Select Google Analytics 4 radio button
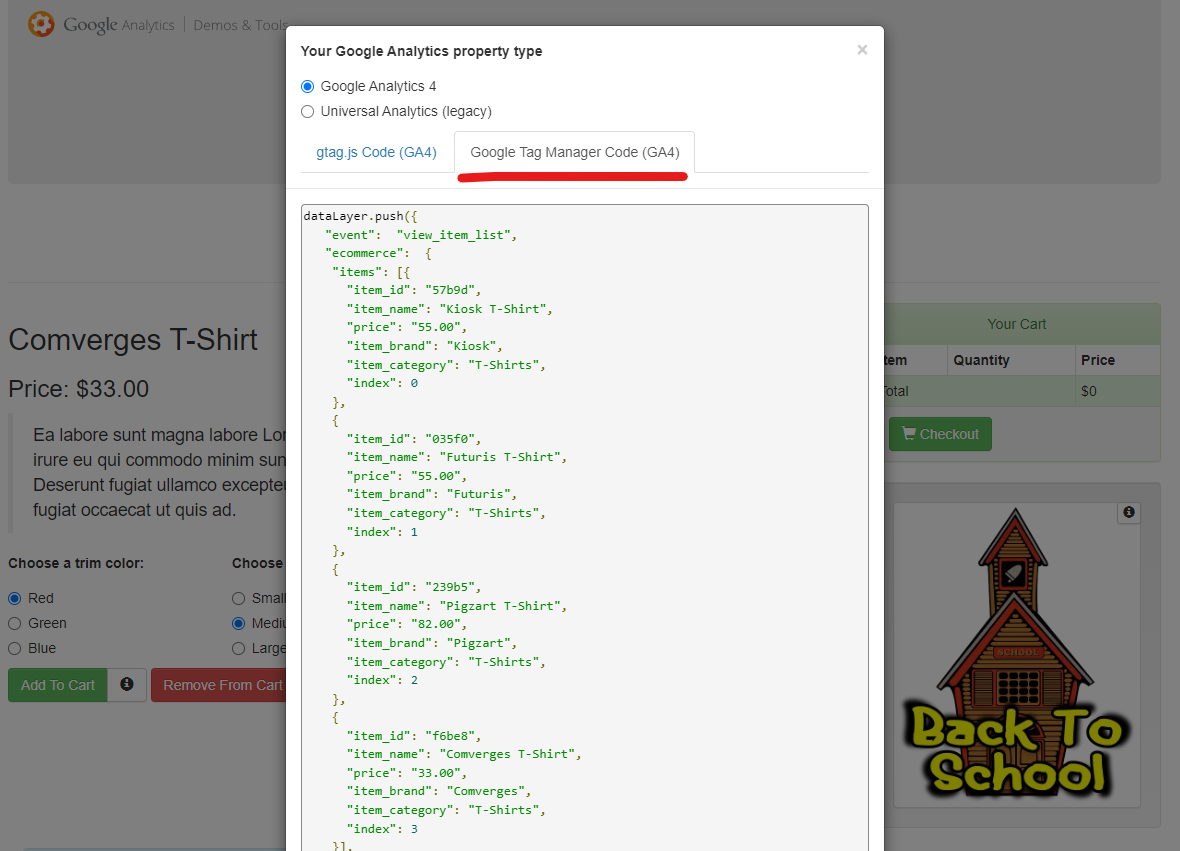Screen dimensions: 1180x851 tap(307, 87)
